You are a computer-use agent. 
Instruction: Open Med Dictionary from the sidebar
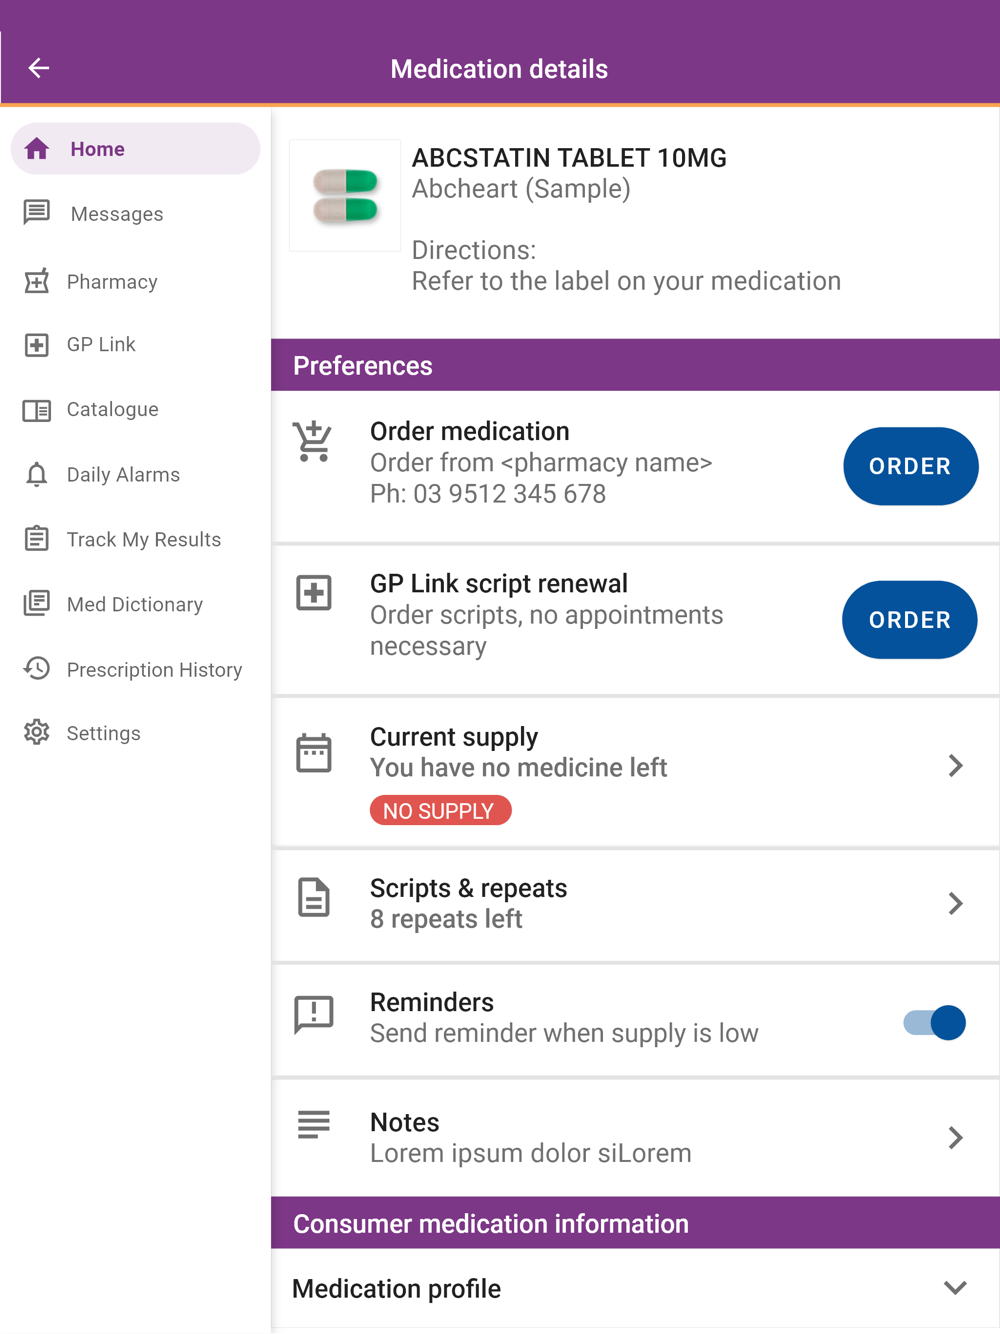click(x=135, y=604)
